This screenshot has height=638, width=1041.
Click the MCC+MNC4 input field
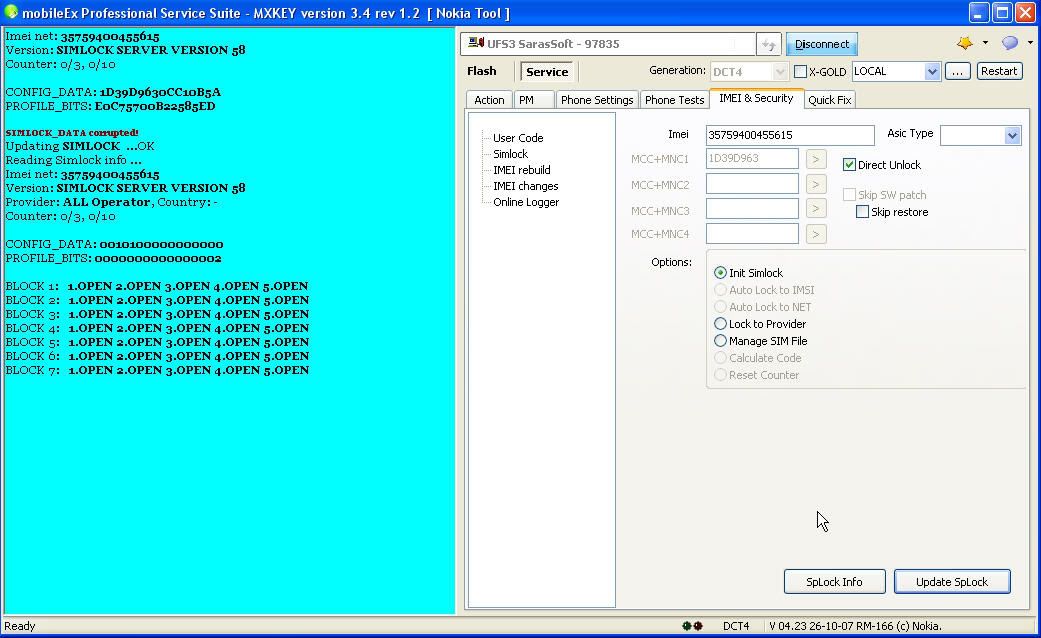[752, 234]
